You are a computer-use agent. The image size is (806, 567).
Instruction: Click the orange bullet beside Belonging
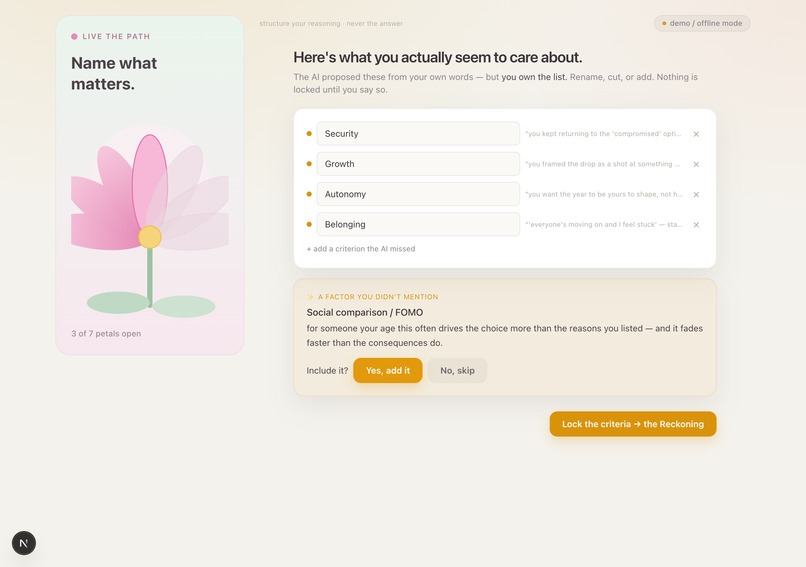(309, 224)
